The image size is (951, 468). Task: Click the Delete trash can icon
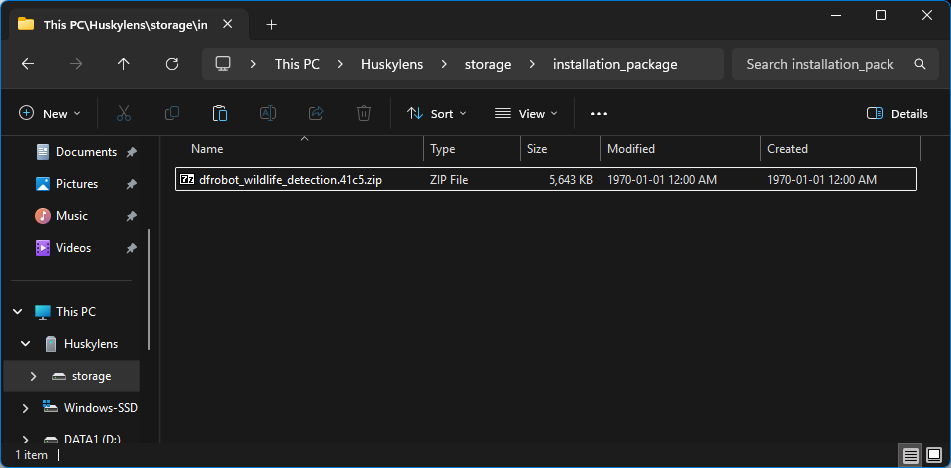click(365, 114)
